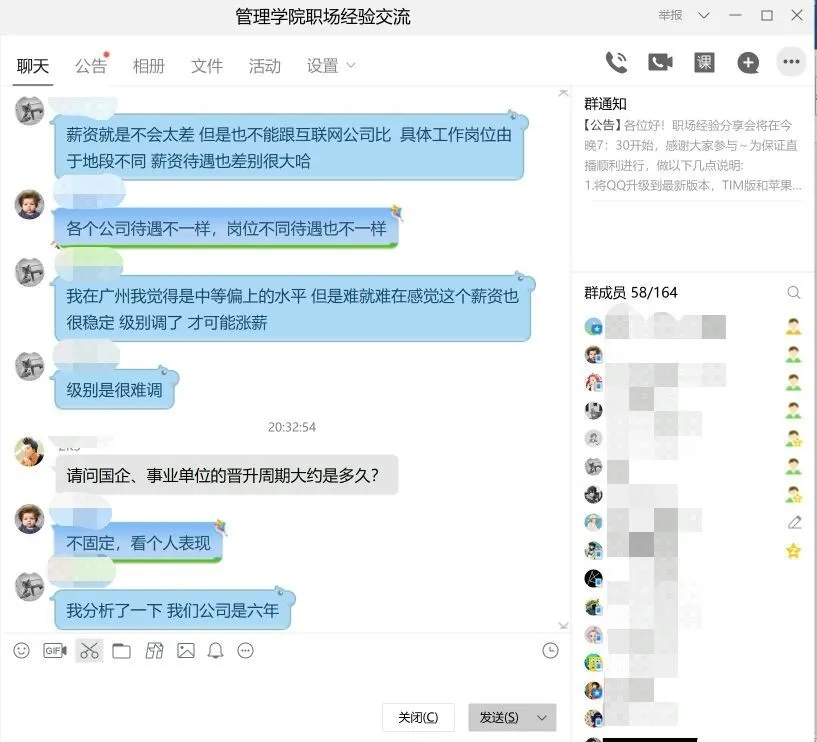Switch to the 文件 tab
Screen dimensions: 817x742
tap(207, 66)
